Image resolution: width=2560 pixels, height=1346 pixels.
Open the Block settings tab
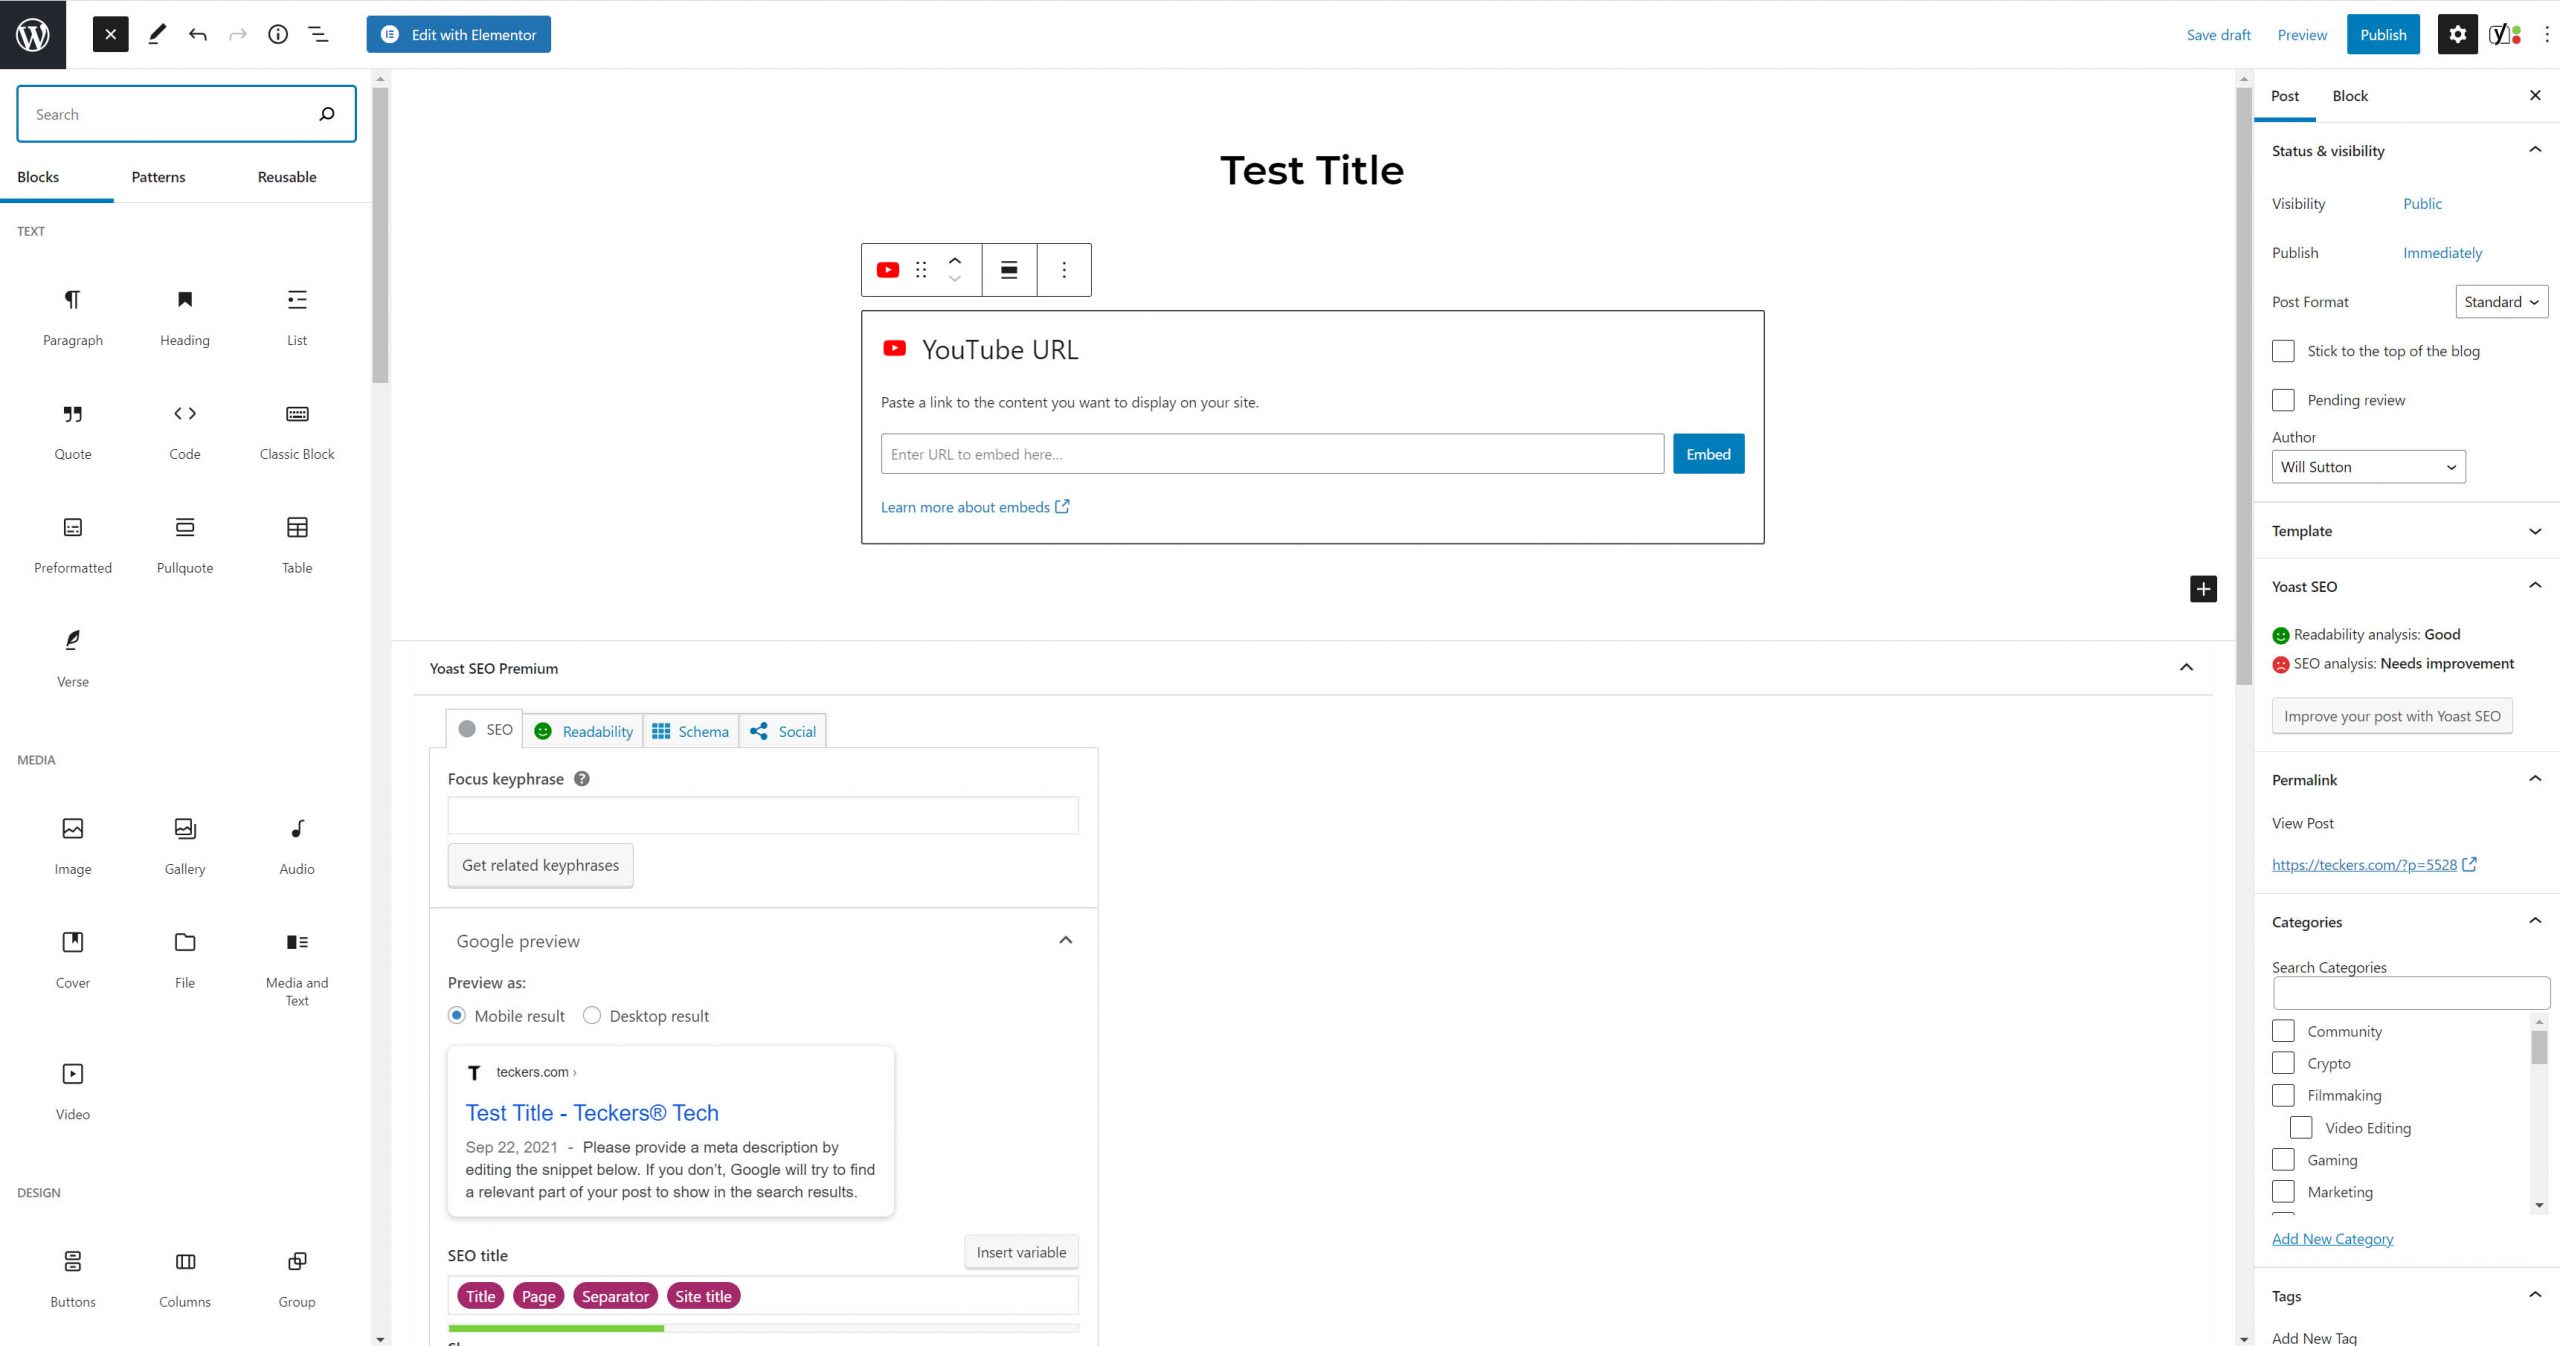coord(2350,96)
